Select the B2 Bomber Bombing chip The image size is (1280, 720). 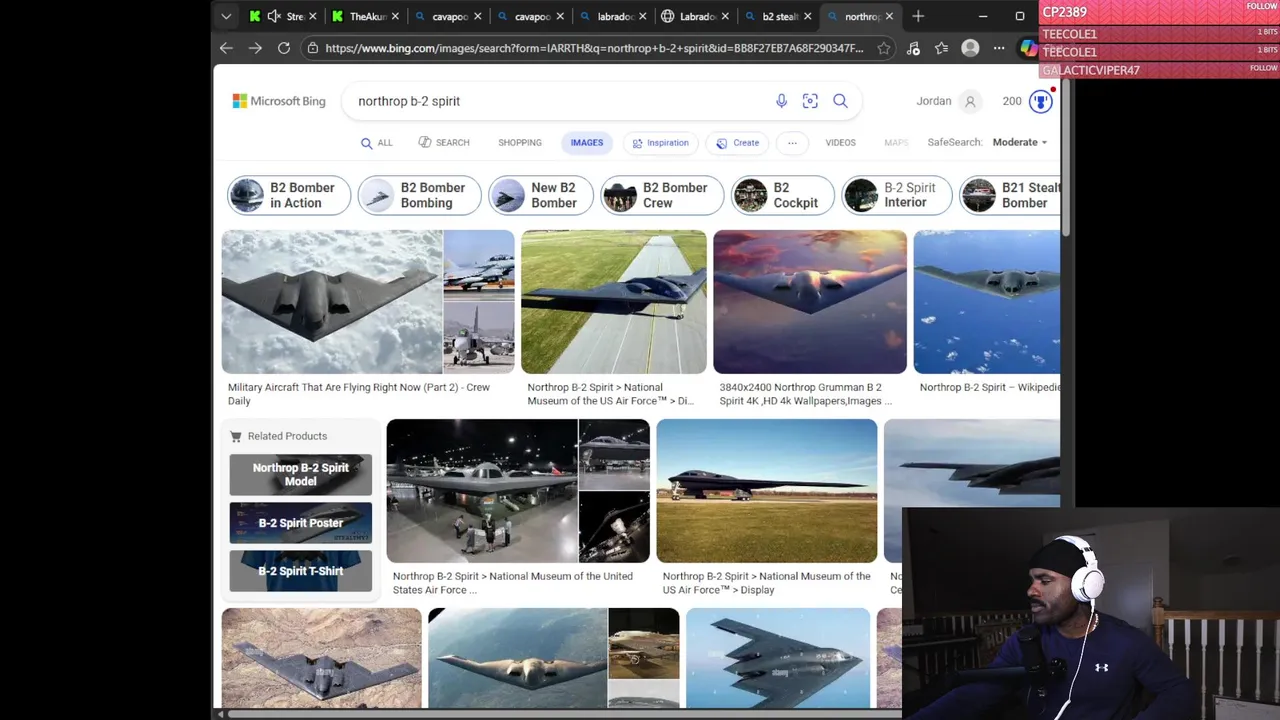tap(420, 195)
